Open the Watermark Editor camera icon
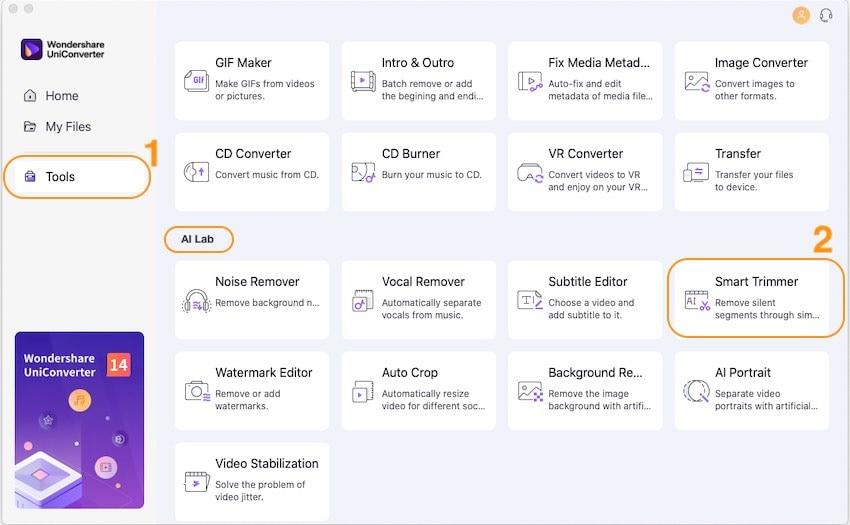 (197, 391)
